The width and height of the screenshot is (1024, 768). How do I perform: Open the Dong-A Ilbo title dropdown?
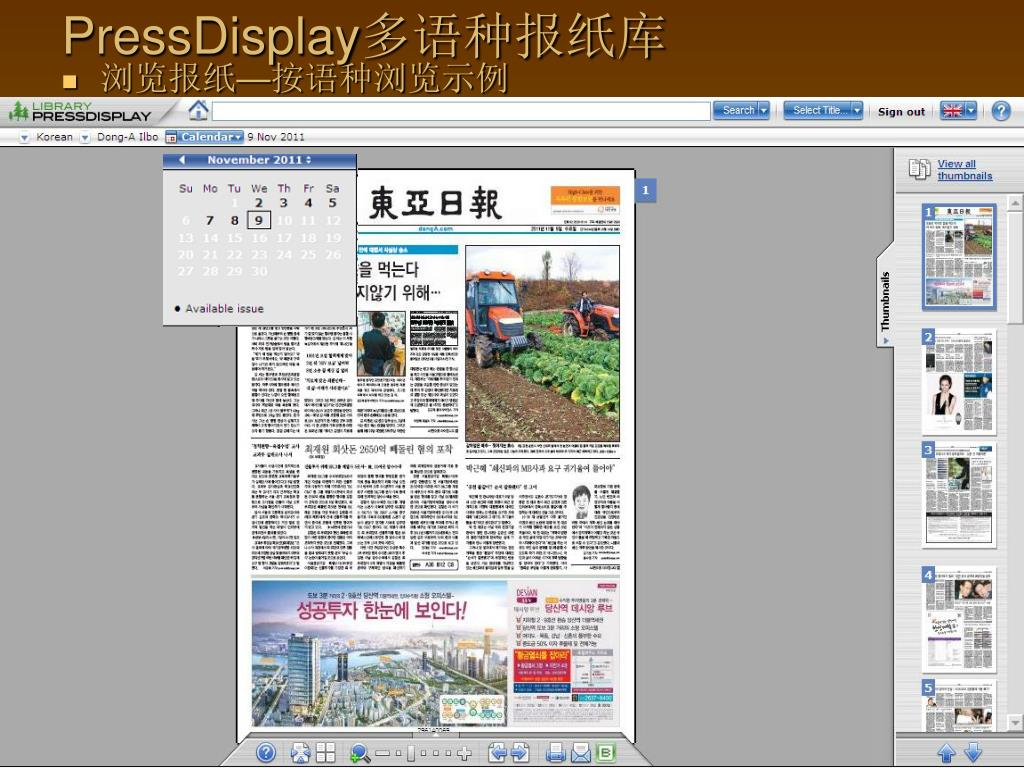coord(85,137)
